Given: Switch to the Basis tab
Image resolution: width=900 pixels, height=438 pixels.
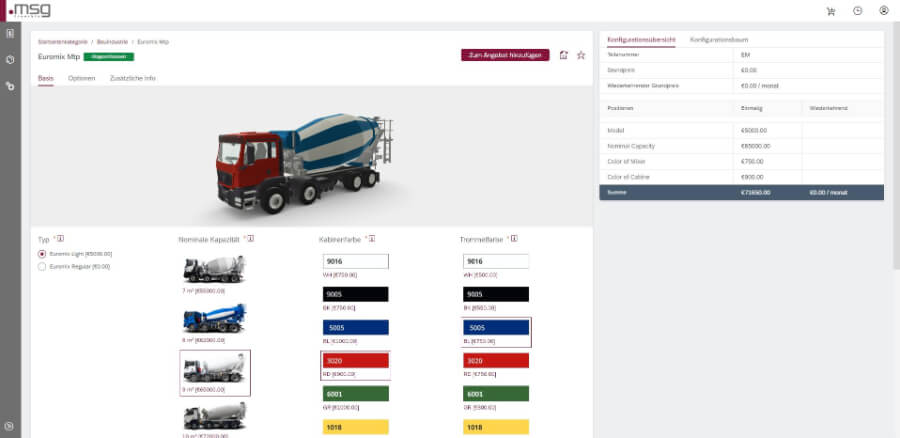Looking at the screenshot, I should [x=46, y=78].
